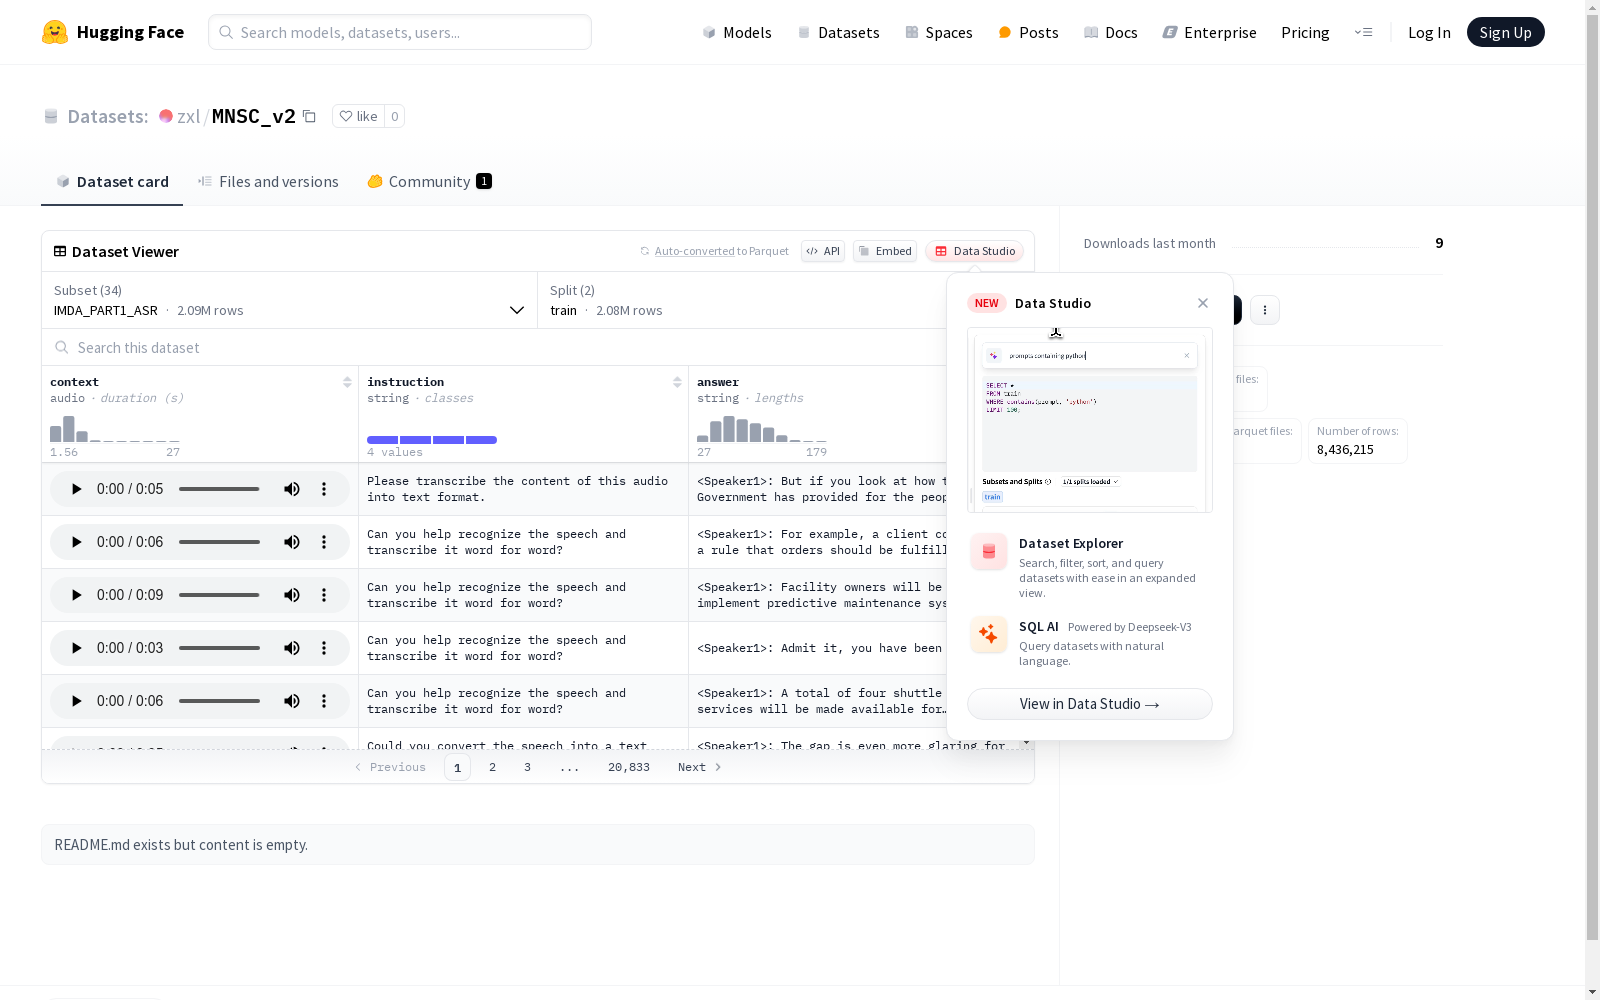The width and height of the screenshot is (1600, 1000).
Task: Jump to last page 20,833
Action: 629,767
